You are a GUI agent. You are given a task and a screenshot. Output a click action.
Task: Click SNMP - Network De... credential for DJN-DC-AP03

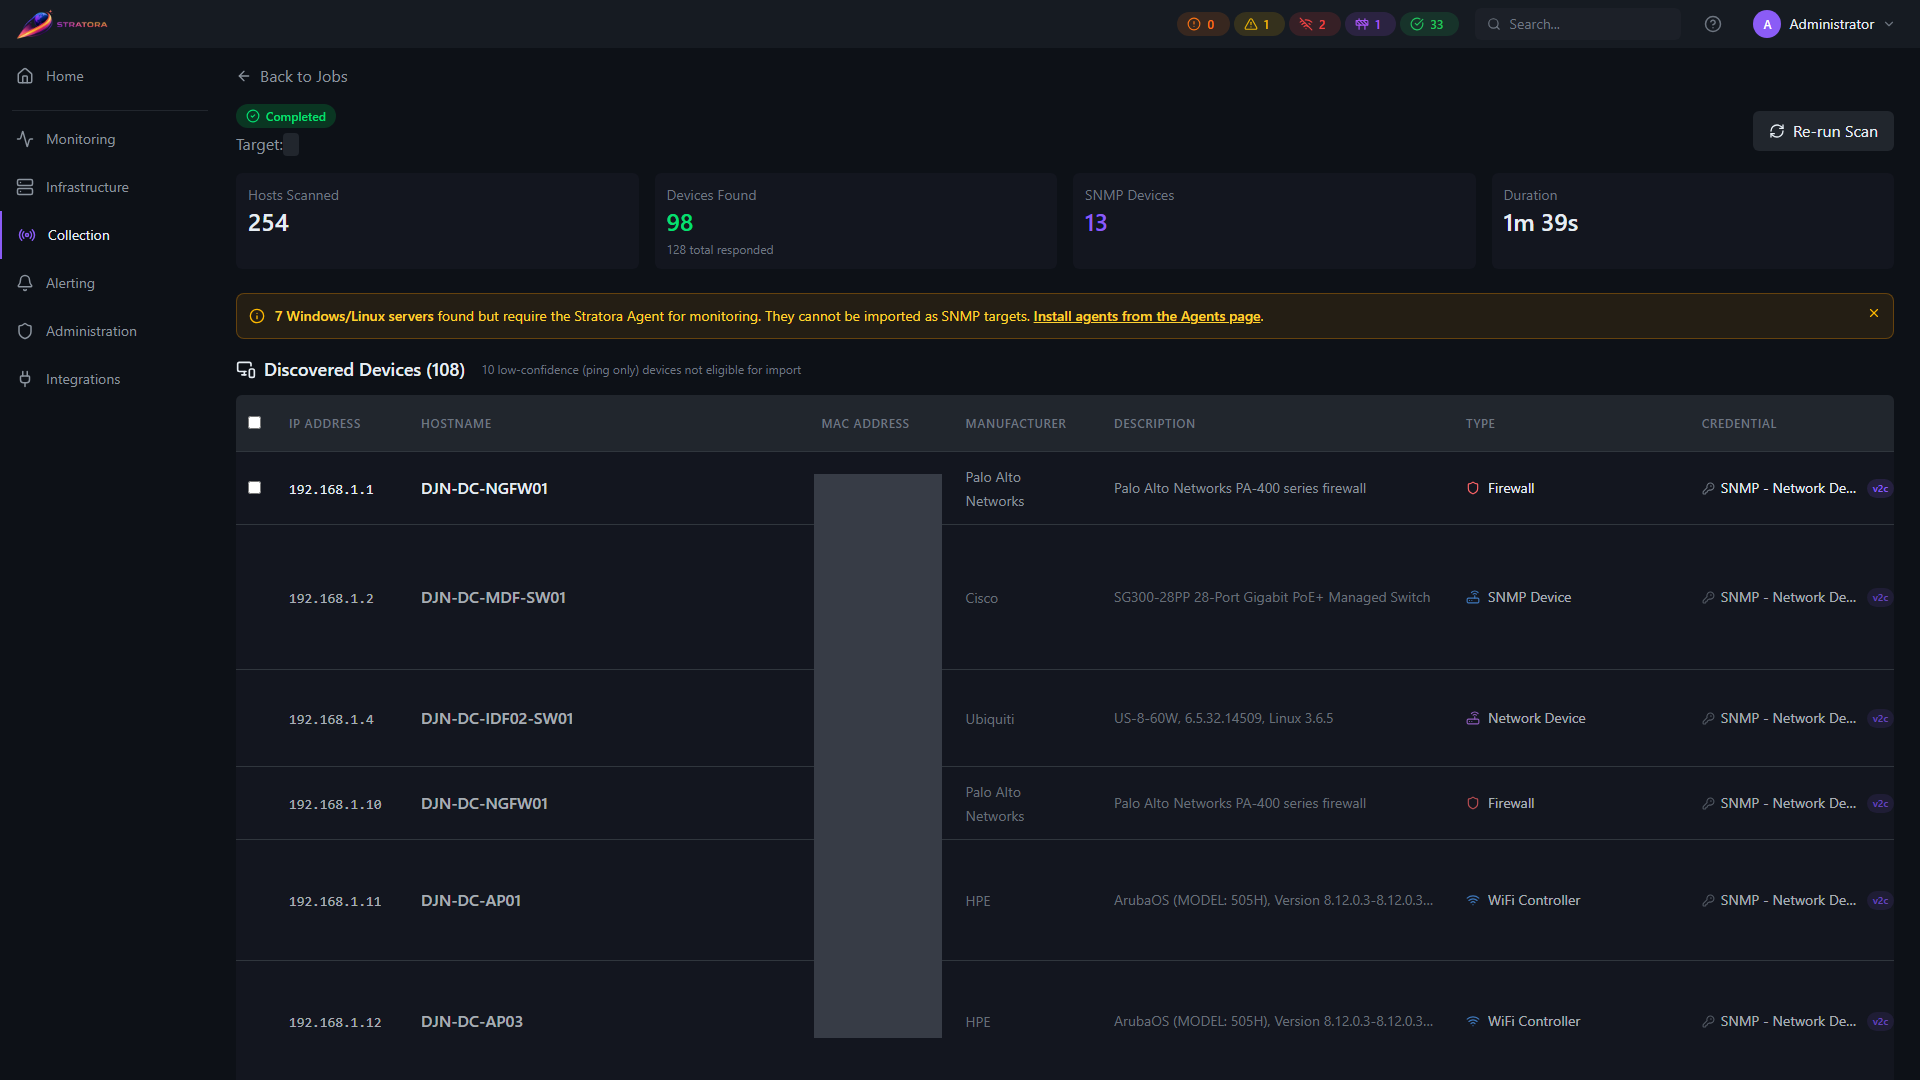tap(1787, 1021)
